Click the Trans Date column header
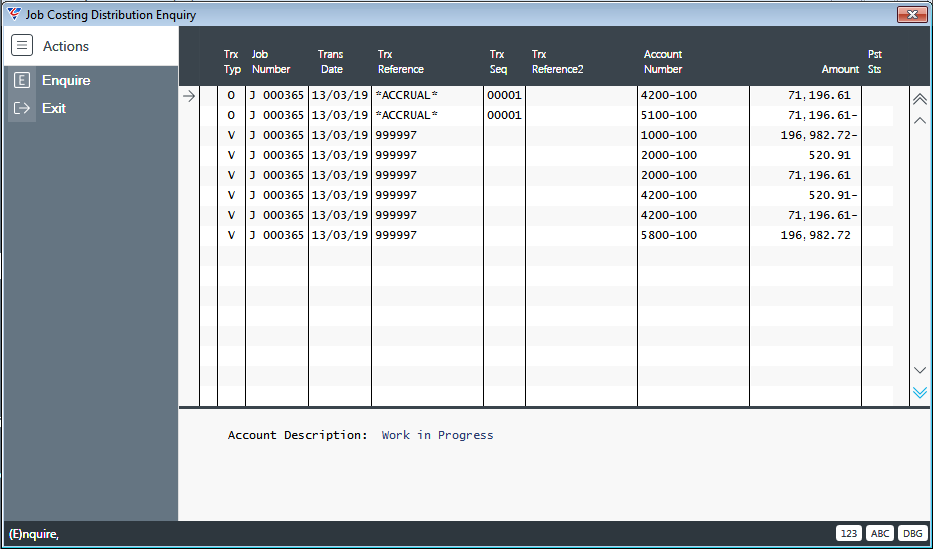 pos(331,62)
